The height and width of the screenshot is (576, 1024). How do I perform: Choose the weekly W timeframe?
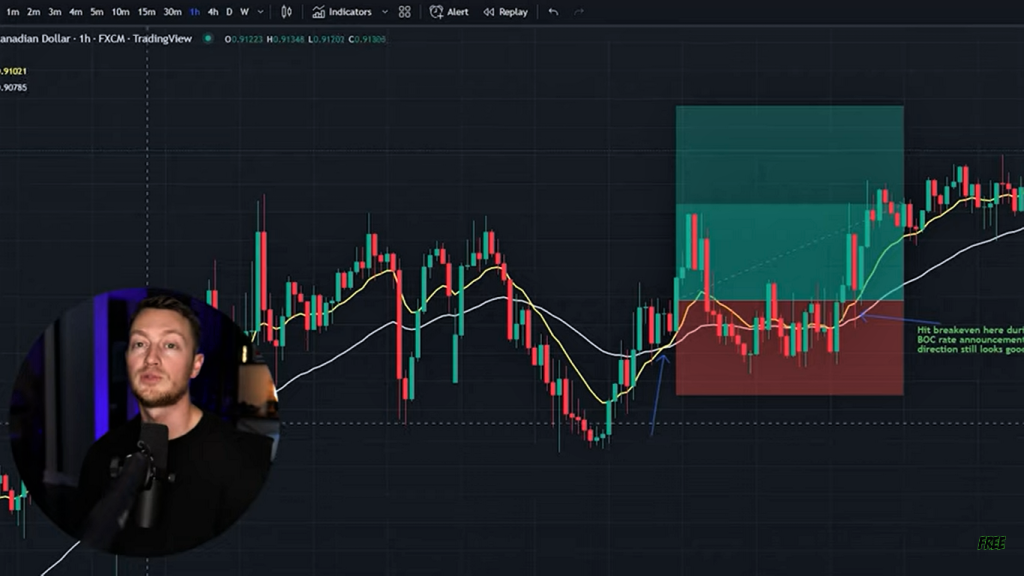[x=244, y=12]
